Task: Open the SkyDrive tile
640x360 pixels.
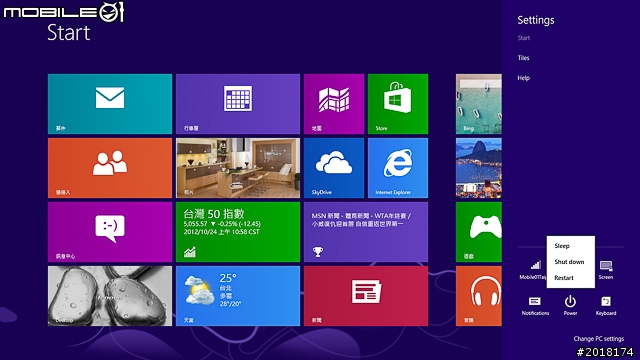Action: [334, 168]
